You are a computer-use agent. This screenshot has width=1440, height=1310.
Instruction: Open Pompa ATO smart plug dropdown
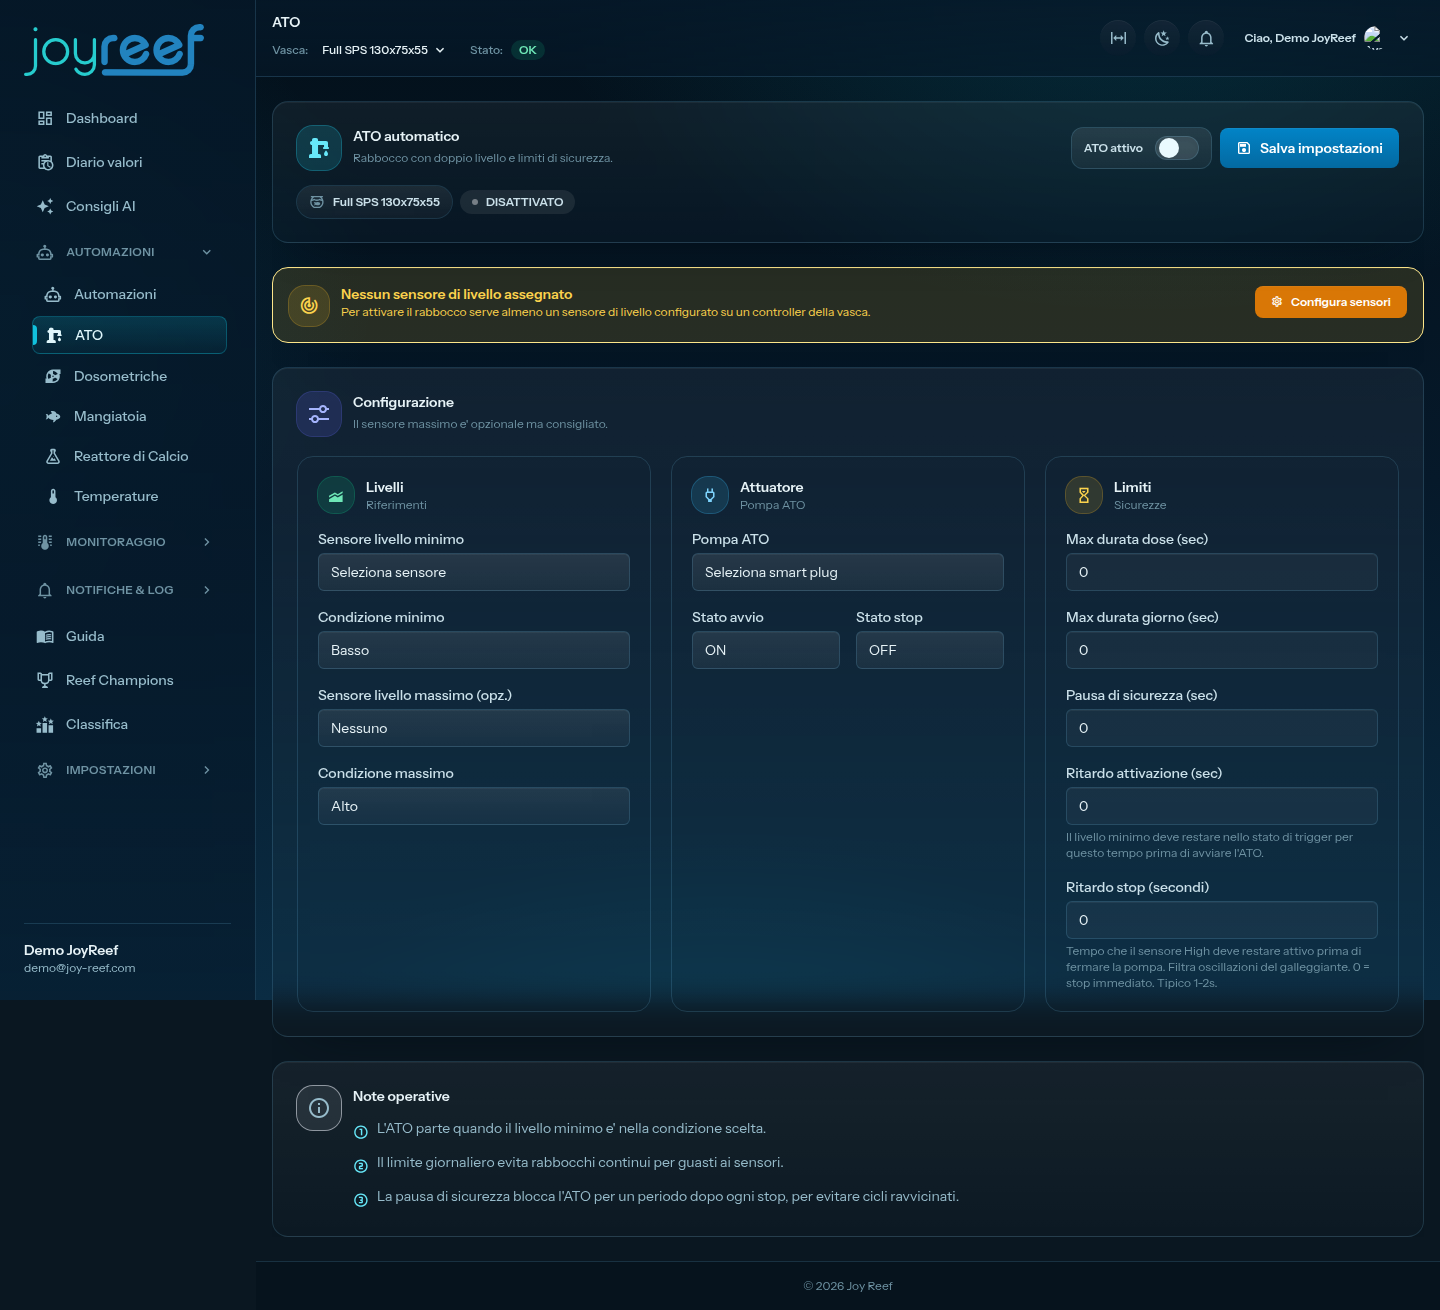[x=848, y=572]
